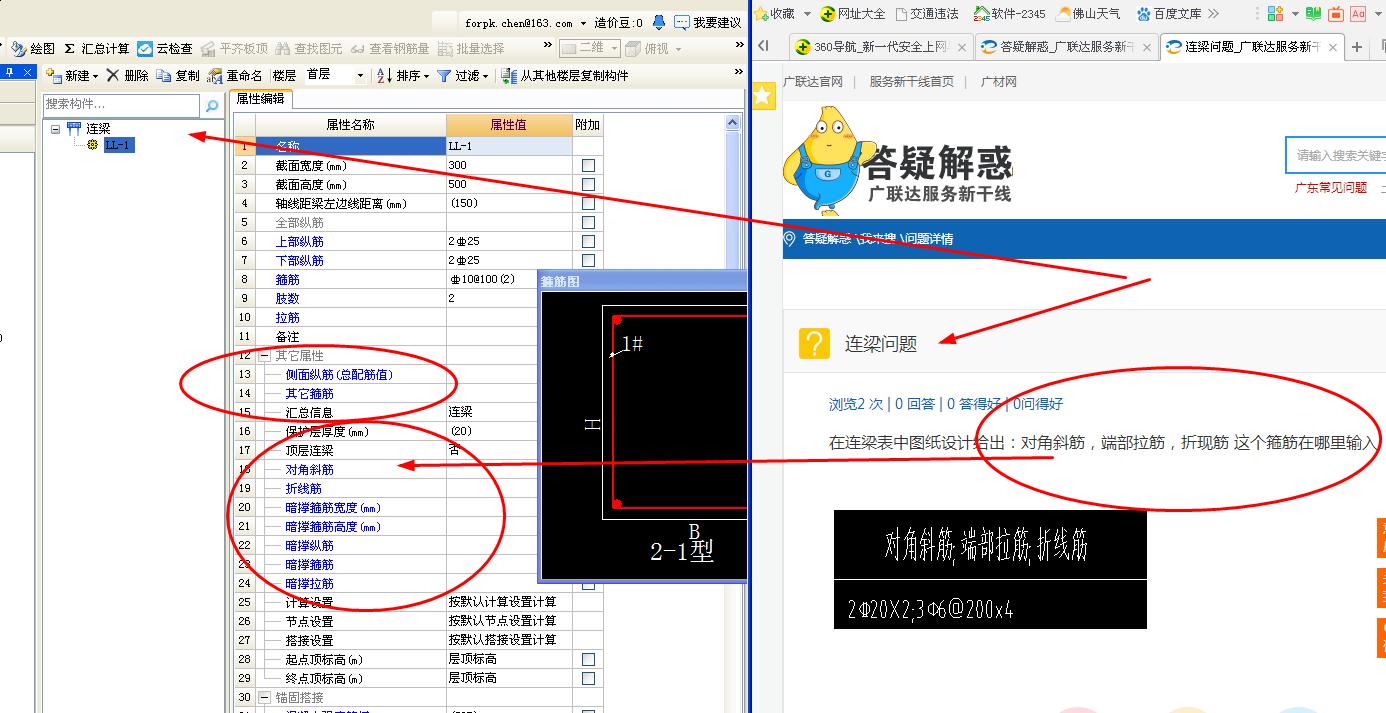The image size is (1386, 713).
Task: Open the 绘图 drawing tool
Action: click(x=33, y=49)
